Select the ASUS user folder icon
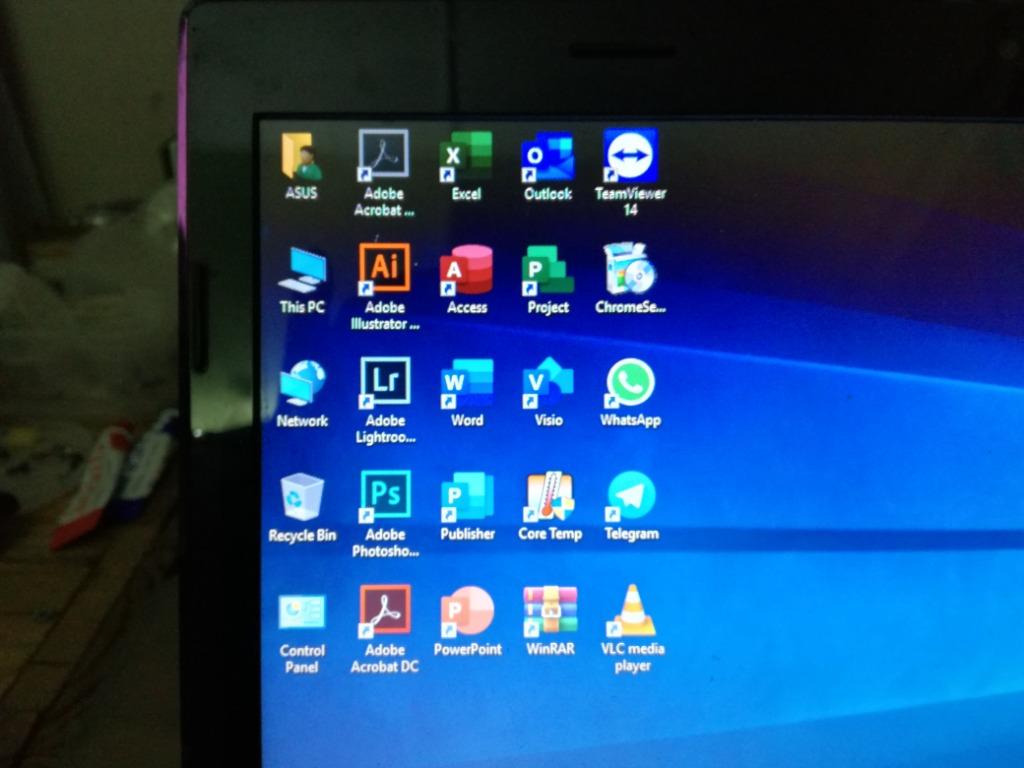Viewport: 1024px width, 768px height. click(301, 157)
